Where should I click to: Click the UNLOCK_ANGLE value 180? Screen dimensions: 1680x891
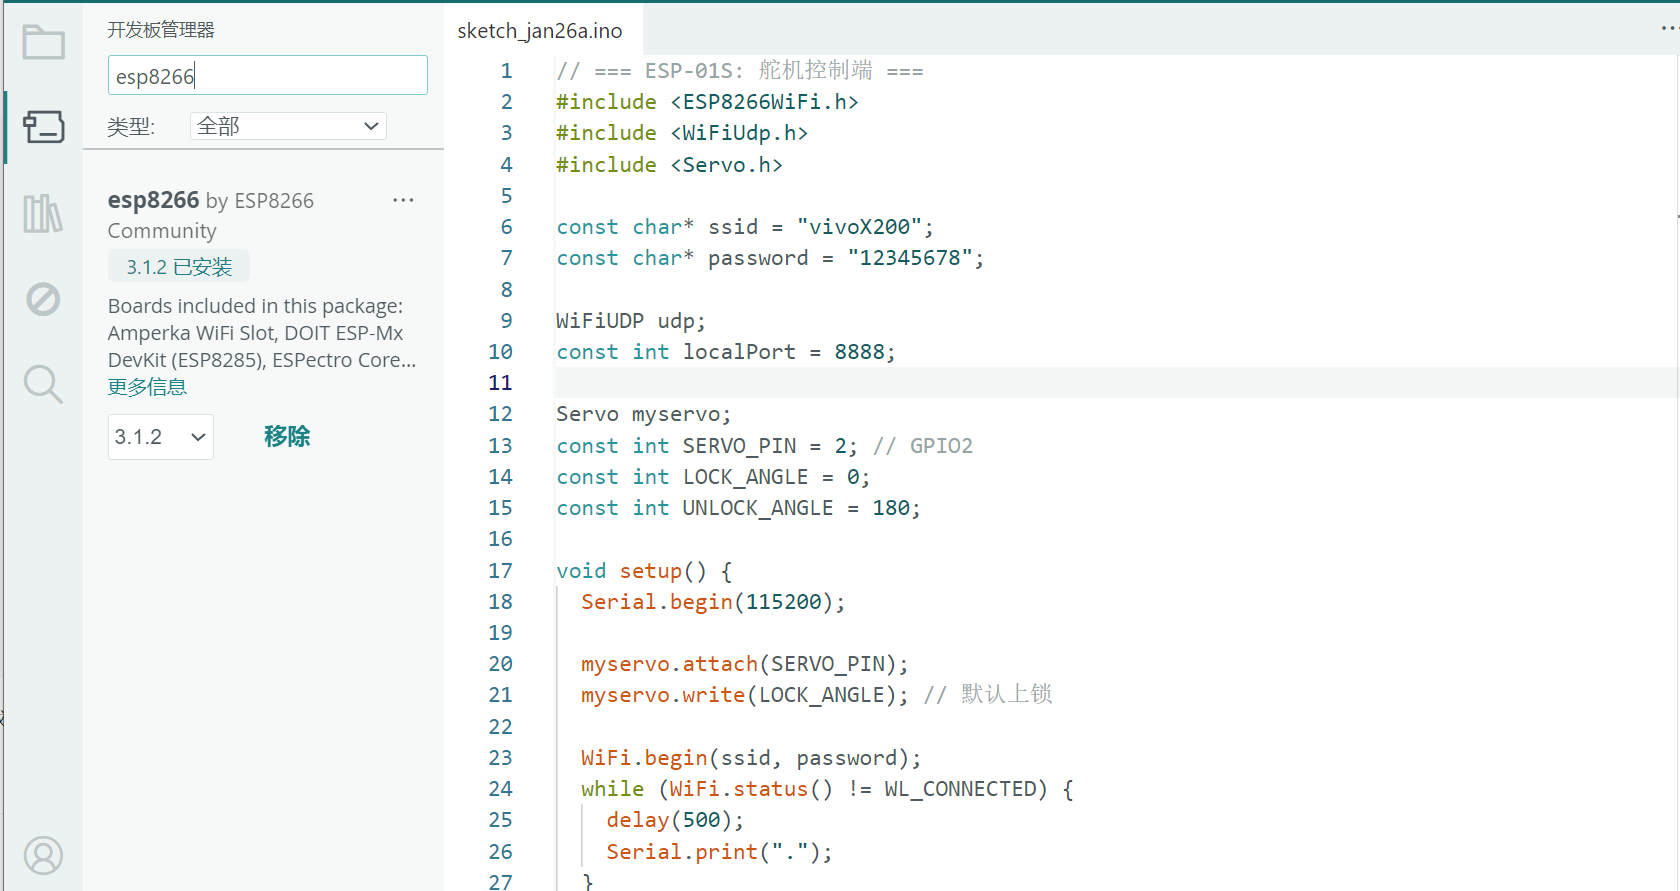point(891,508)
